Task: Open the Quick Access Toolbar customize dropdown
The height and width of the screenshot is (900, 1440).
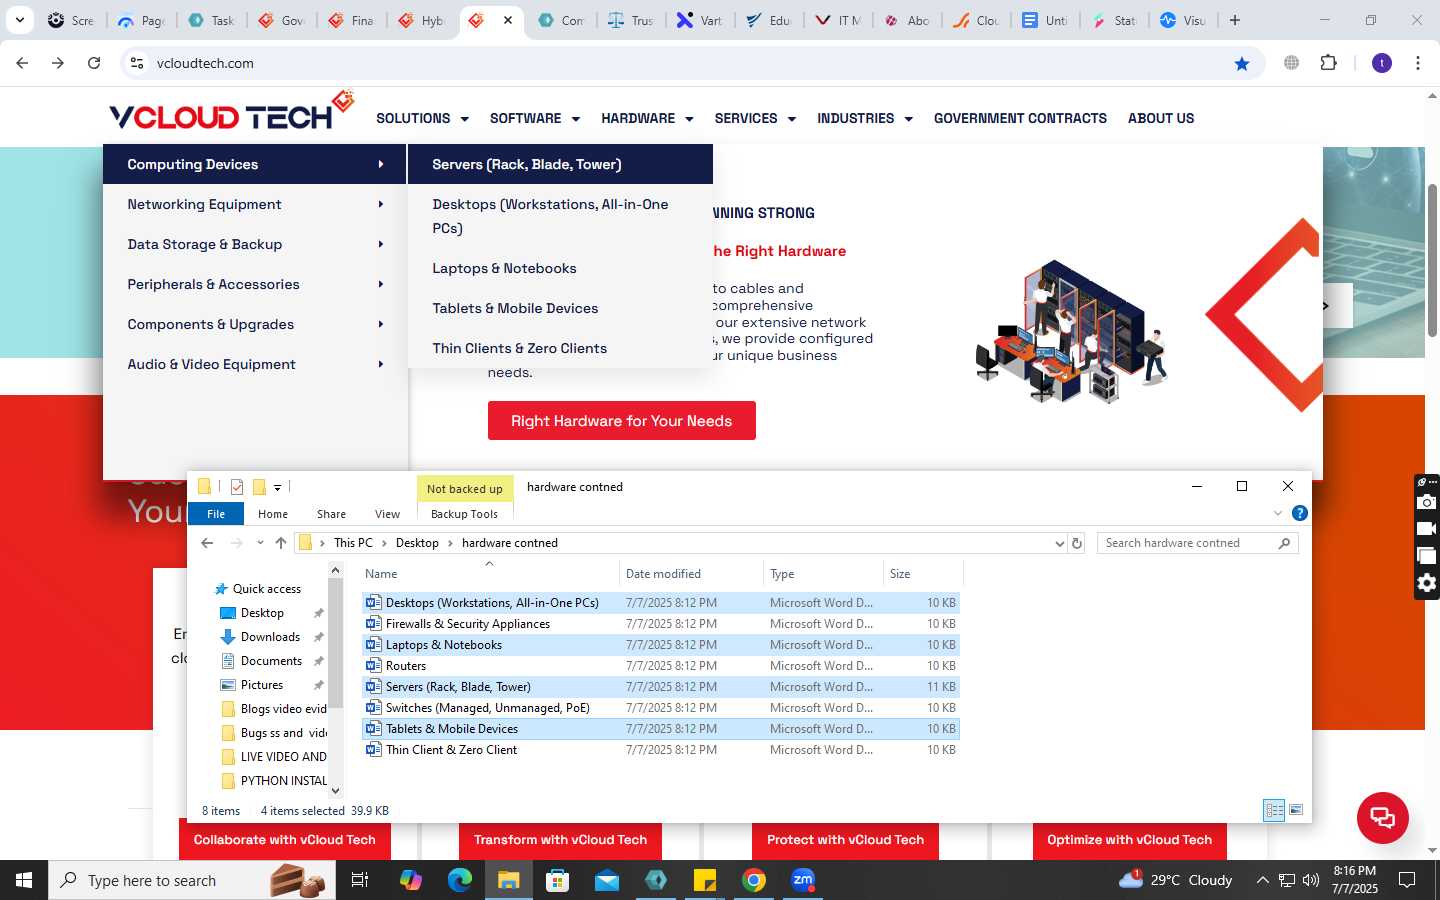Action: (x=277, y=488)
